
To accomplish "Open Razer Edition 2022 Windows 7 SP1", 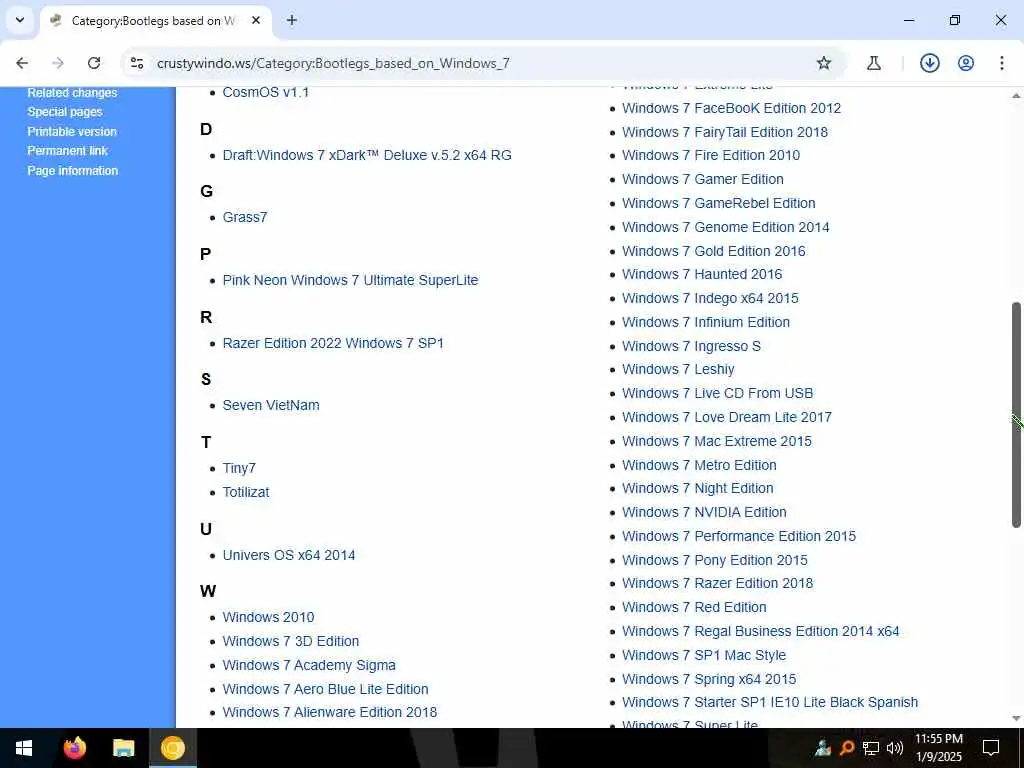I will coord(333,343).
